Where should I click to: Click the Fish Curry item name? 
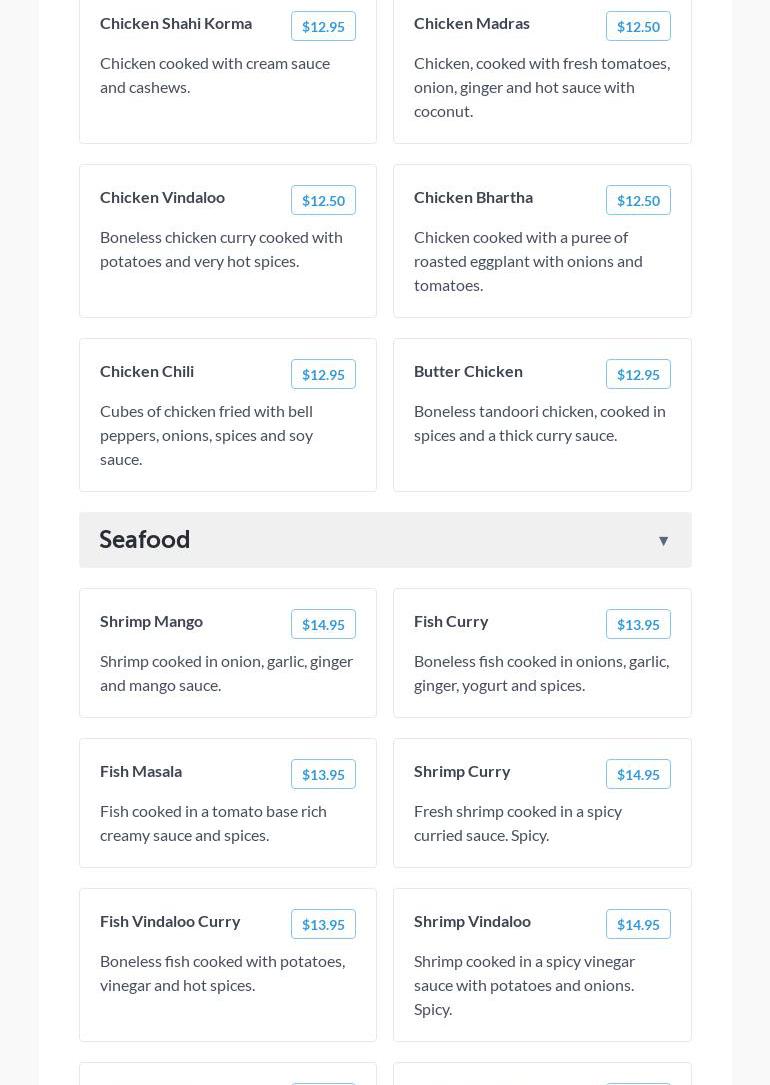pos(451,621)
